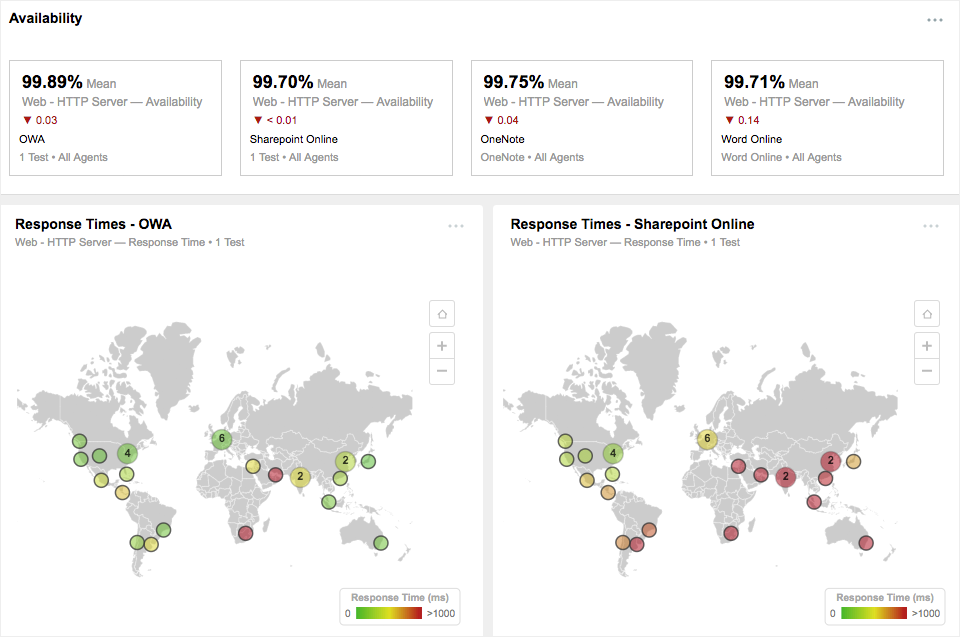Select the Word Online 99.71% availability card
960x637 pixels.
[x=827, y=118]
